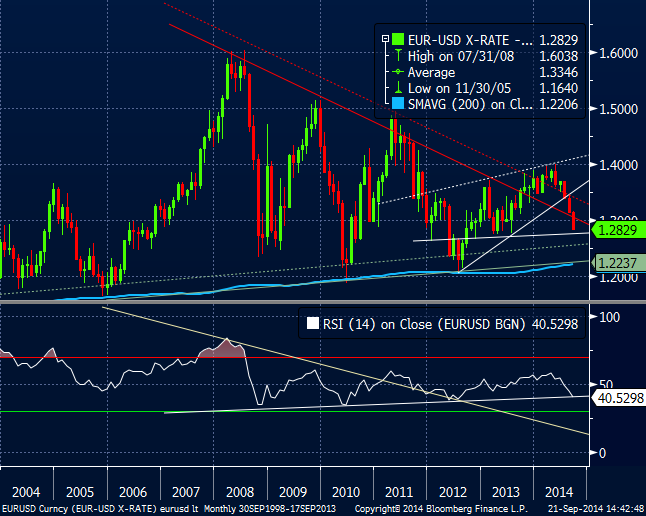Screen dimensions: 646x516
Task: Click the green EUR-USD X-RATE legend swatch
Action: [x=399, y=39]
